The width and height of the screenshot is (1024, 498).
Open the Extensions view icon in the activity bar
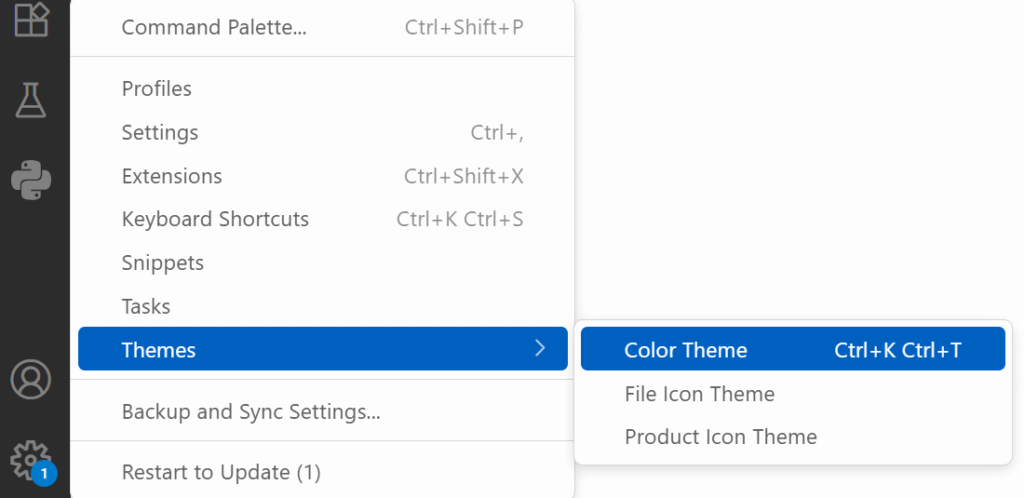click(30, 20)
